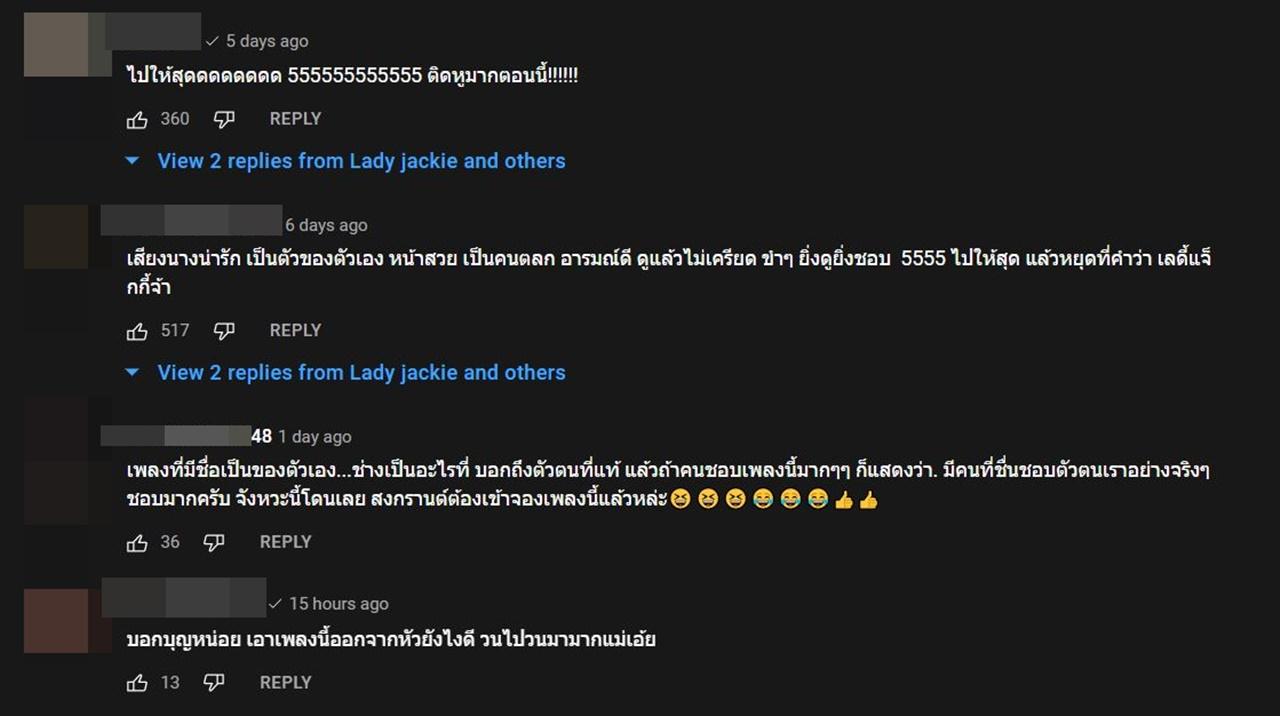Dislike the comment with 36 likes
Image resolution: width=1280 pixels, height=716 pixels.
pyautogui.click(x=214, y=543)
